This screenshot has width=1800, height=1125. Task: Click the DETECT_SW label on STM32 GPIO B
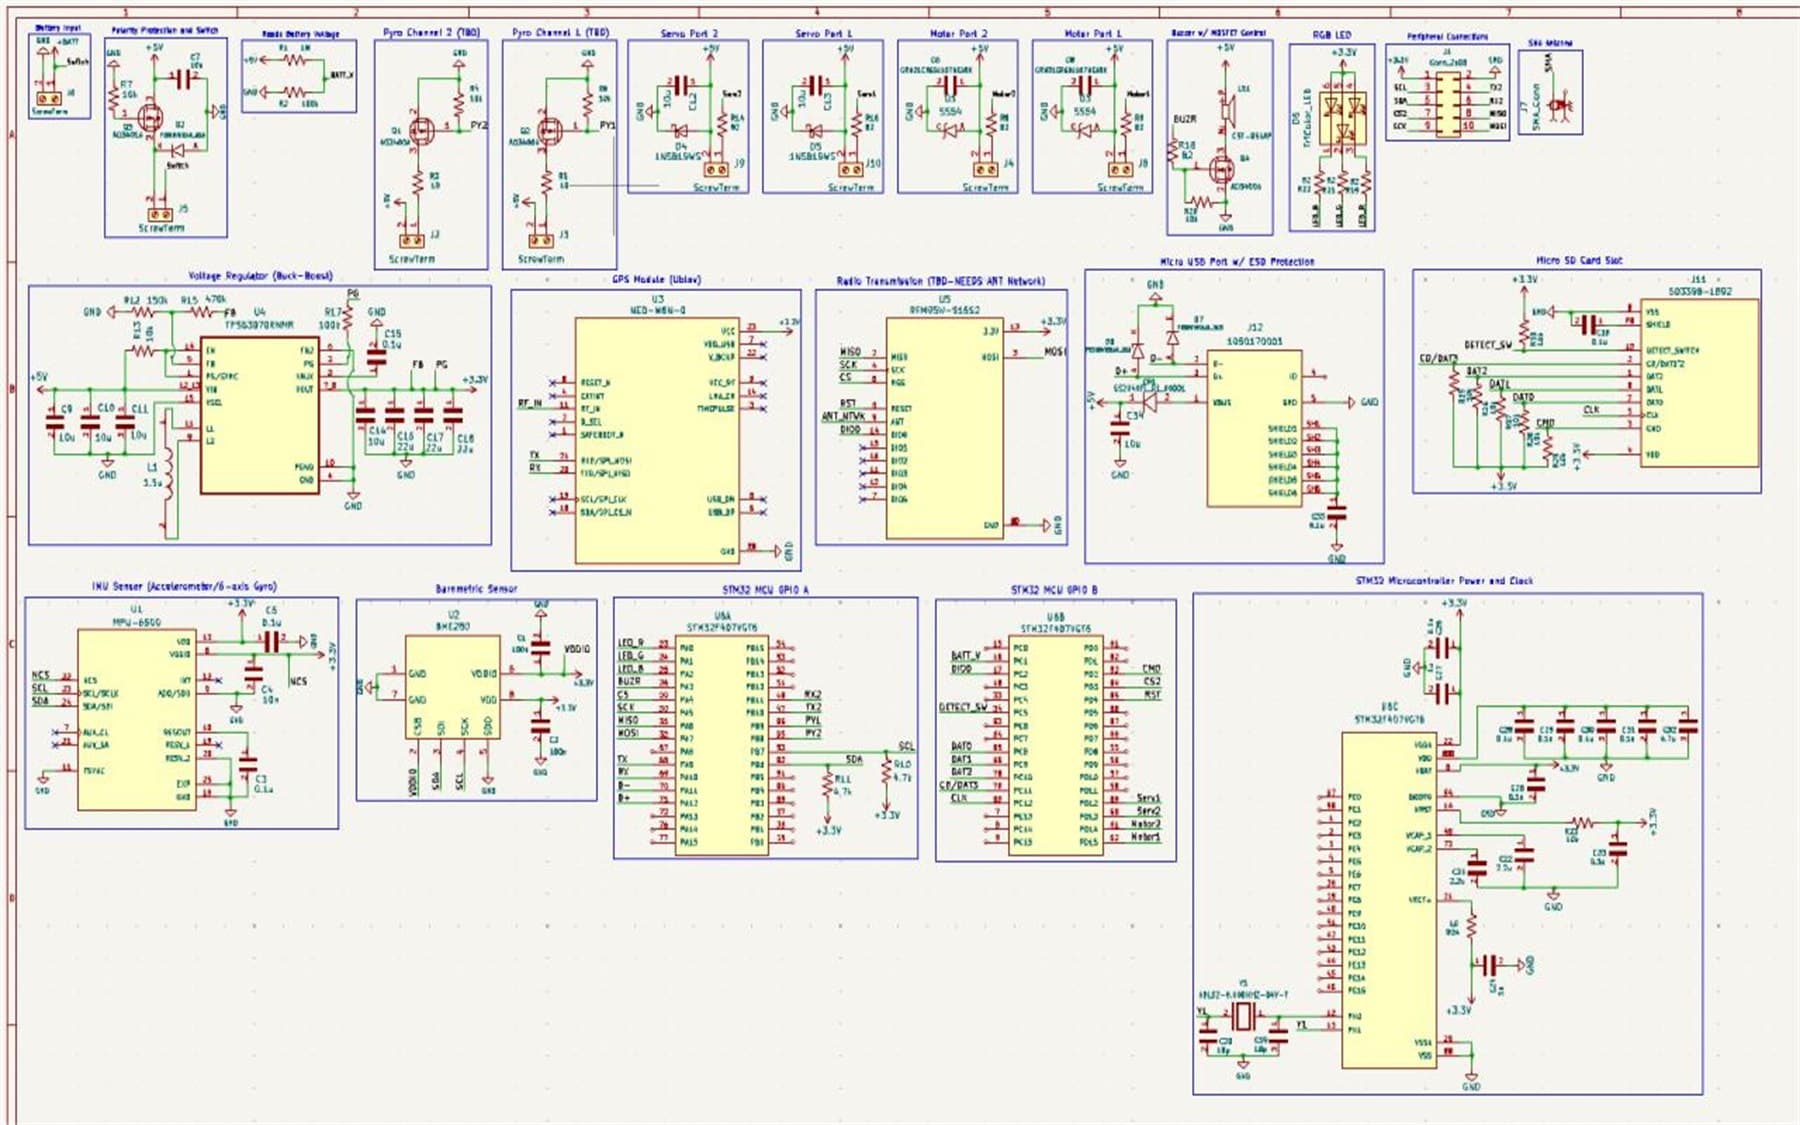pyautogui.click(x=962, y=708)
